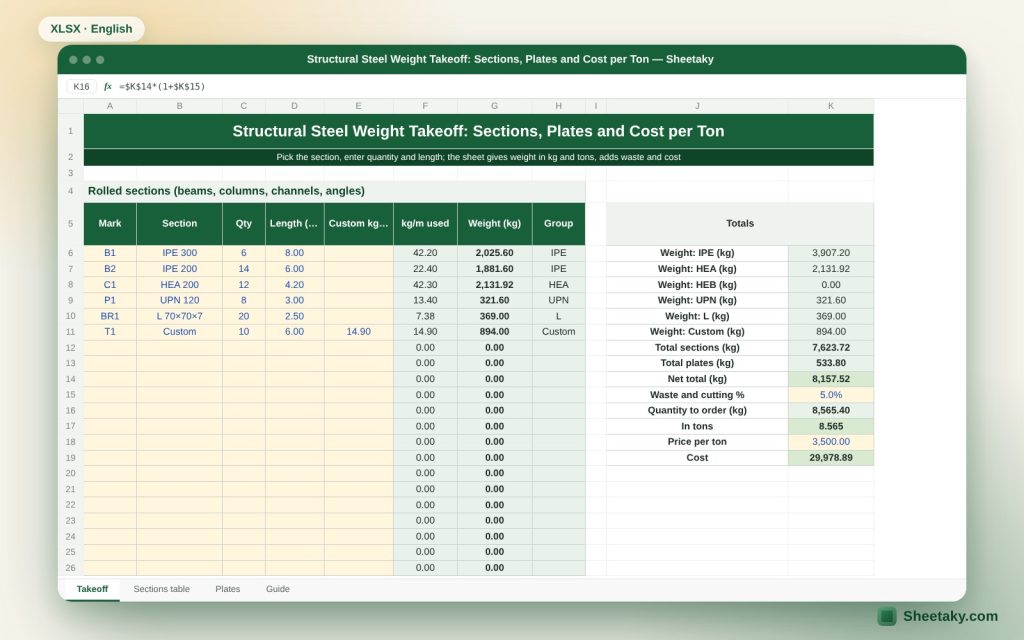Click the Weight: HEB (kg) label
Viewport: 1024px width, 640px height.
697,285
